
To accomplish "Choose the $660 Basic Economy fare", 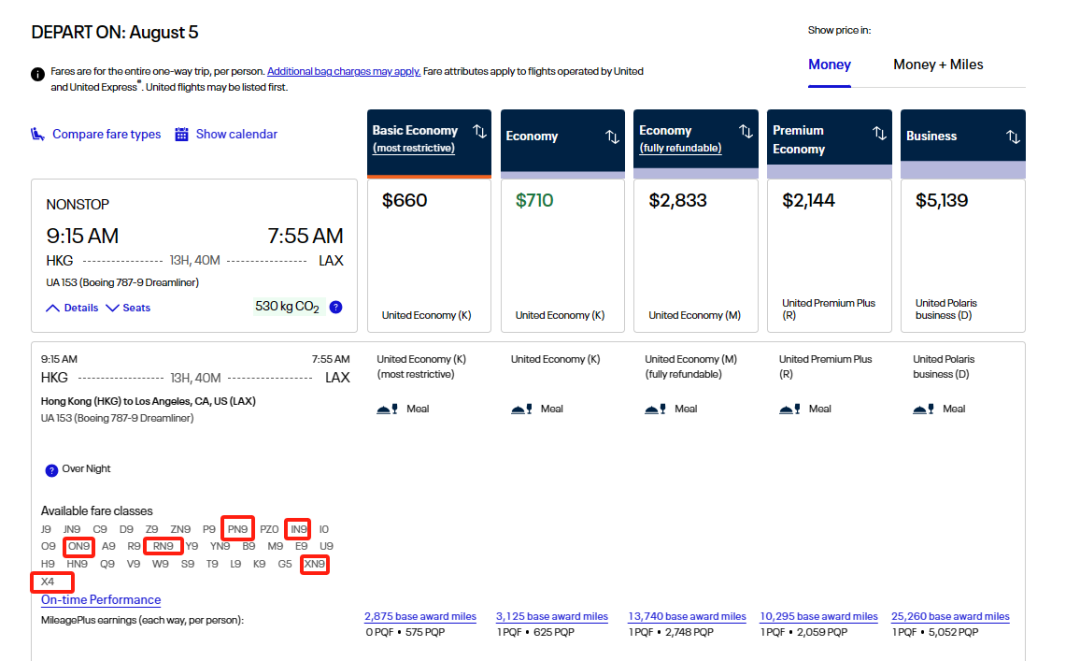I will point(429,255).
